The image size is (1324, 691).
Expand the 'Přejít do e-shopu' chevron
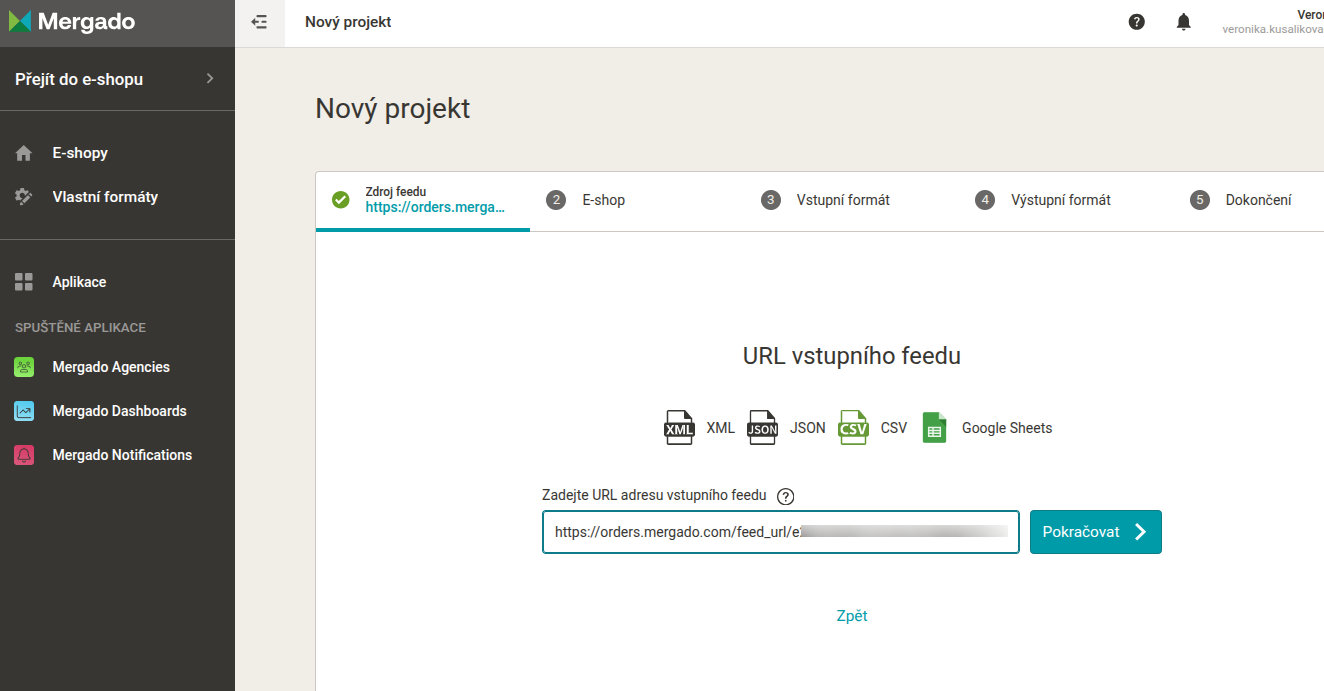[x=209, y=79]
